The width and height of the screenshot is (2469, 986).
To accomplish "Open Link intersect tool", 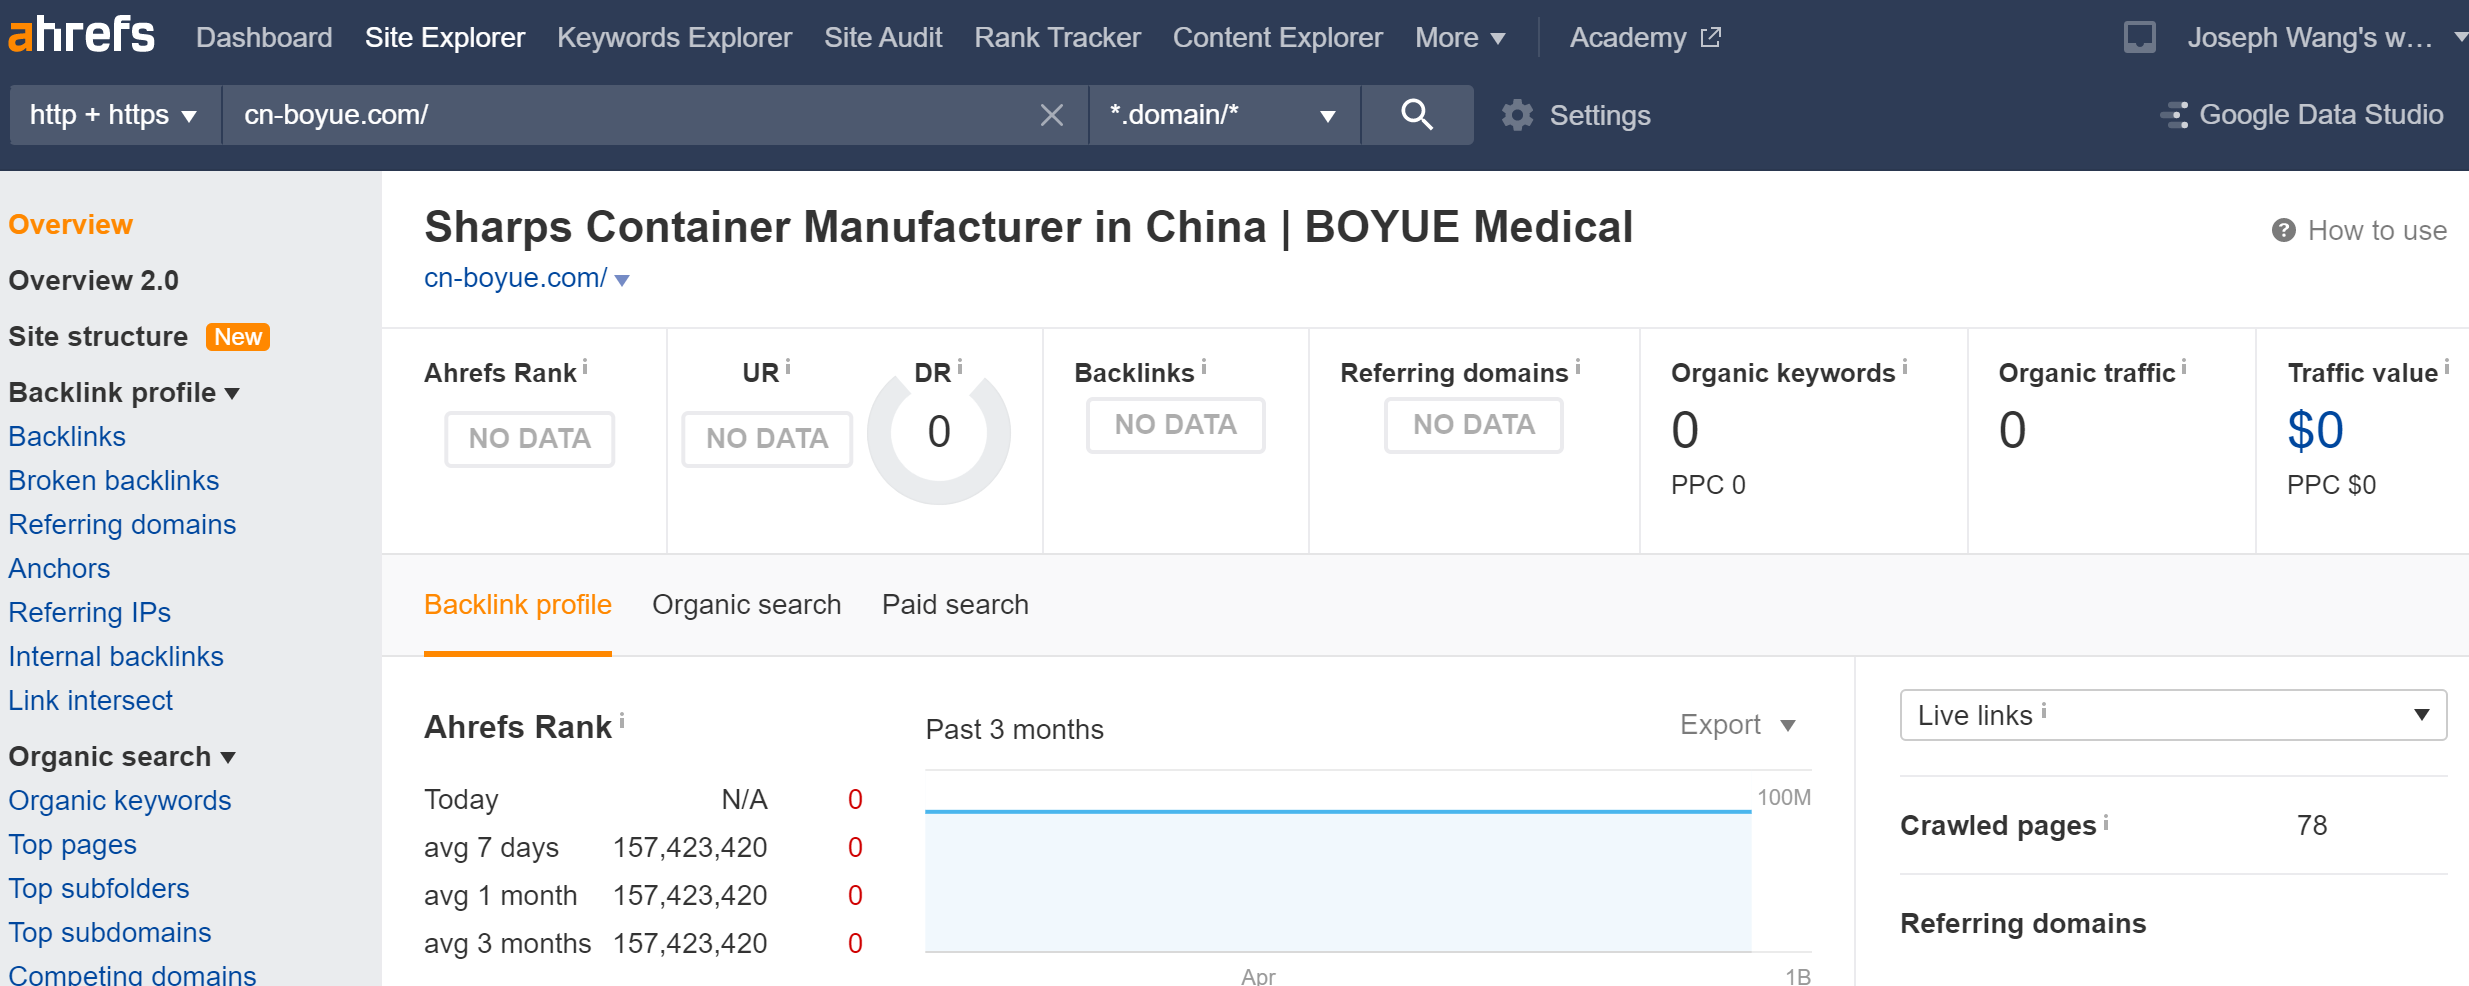I will pos(90,701).
